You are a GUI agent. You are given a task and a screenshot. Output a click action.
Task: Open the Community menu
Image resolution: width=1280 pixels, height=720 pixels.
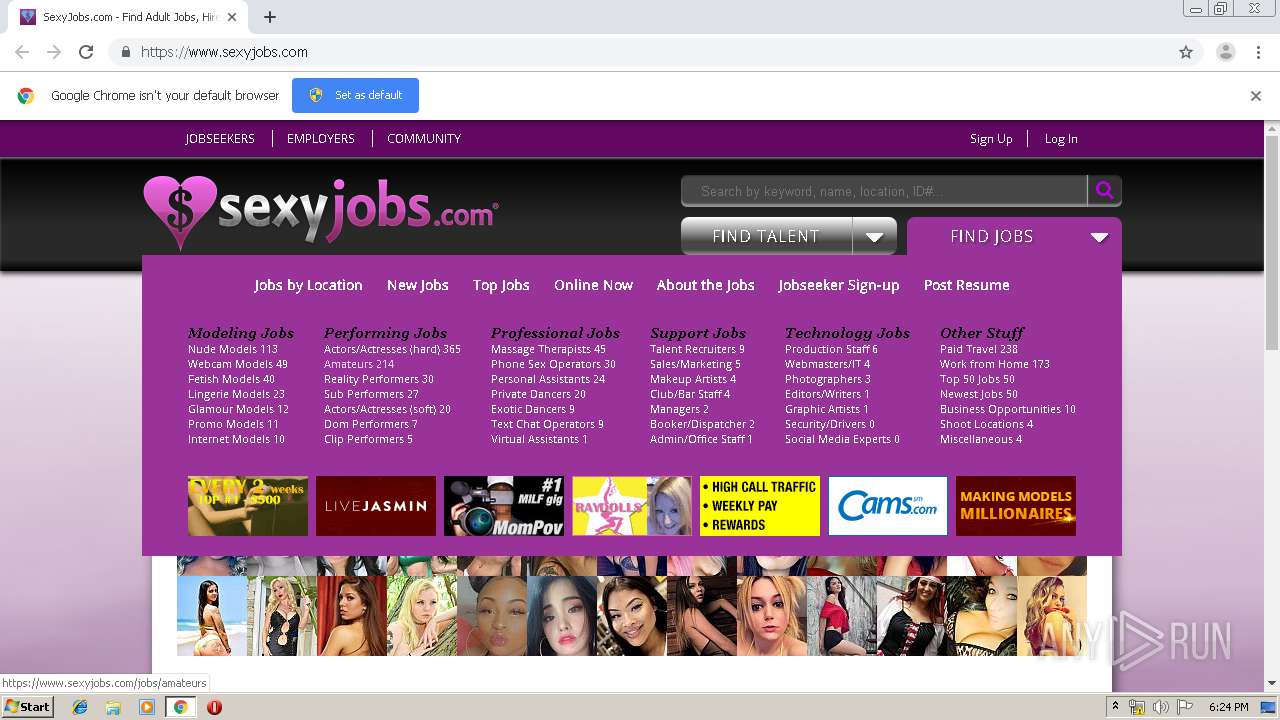click(424, 139)
